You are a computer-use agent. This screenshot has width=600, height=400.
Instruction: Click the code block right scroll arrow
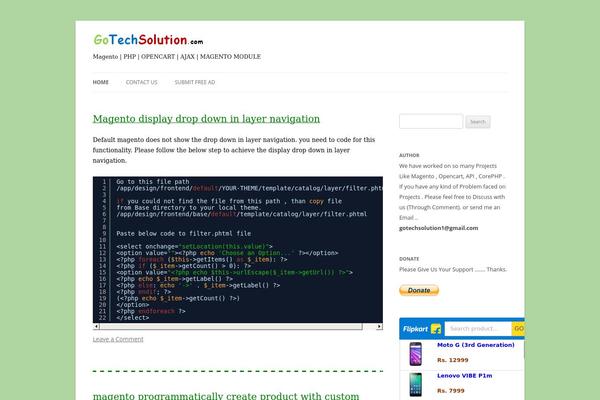click(379, 327)
